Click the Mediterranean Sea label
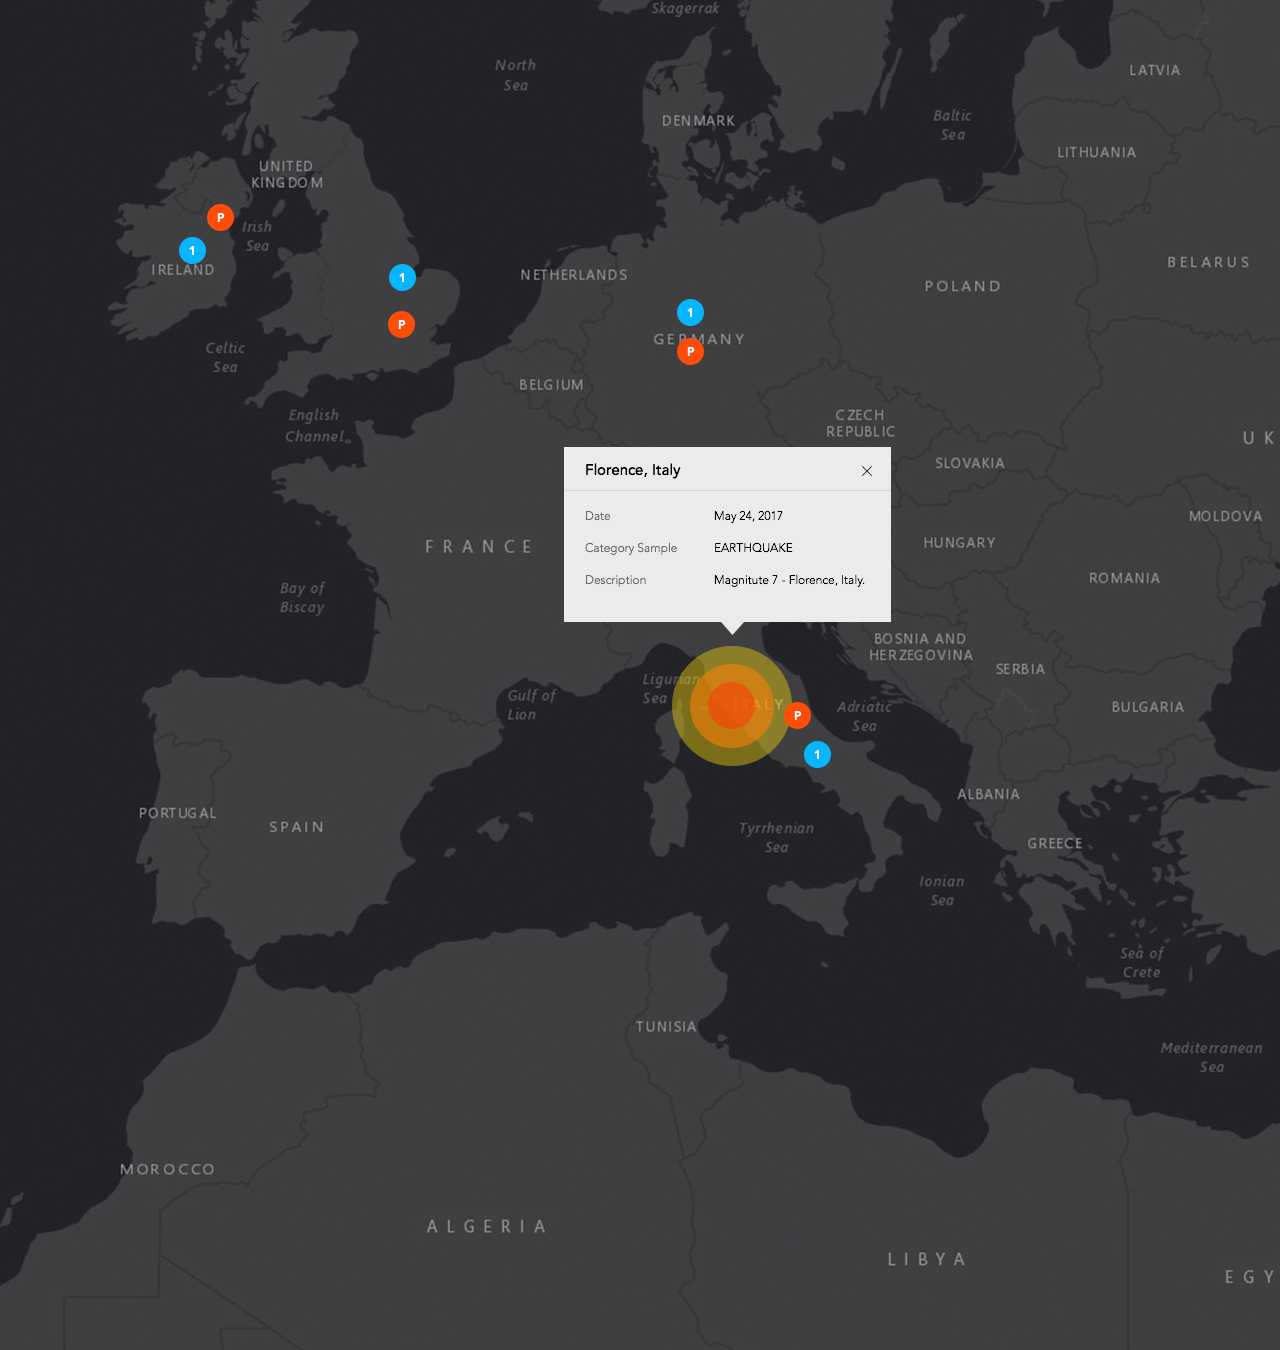This screenshot has height=1350, width=1280. pyautogui.click(x=1212, y=1057)
